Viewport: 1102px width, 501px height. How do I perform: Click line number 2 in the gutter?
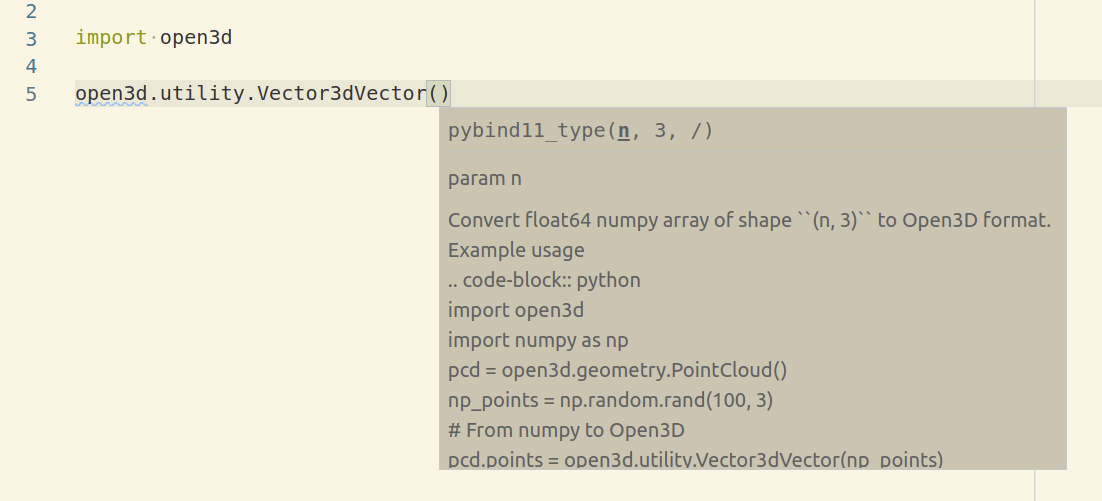pyautogui.click(x=31, y=11)
